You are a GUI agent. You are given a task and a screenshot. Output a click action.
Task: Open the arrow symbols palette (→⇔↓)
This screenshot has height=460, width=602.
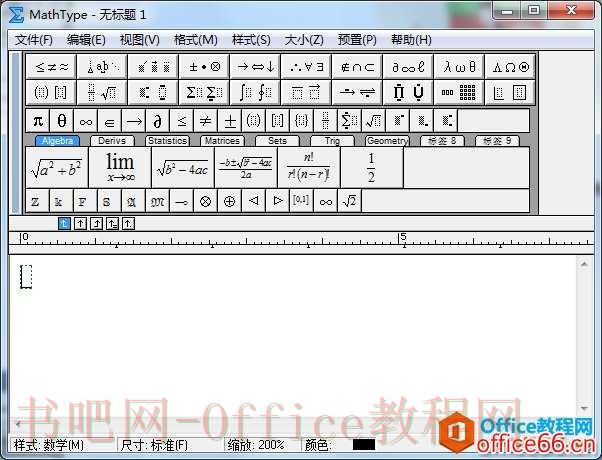(255, 67)
